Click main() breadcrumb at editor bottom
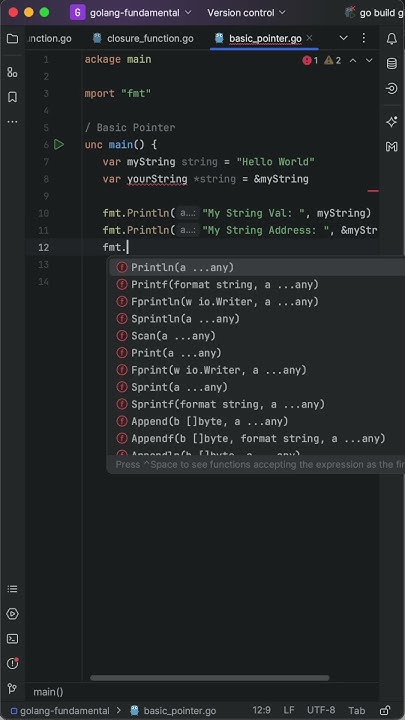The height and width of the screenshot is (720, 405). click(48, 692)
